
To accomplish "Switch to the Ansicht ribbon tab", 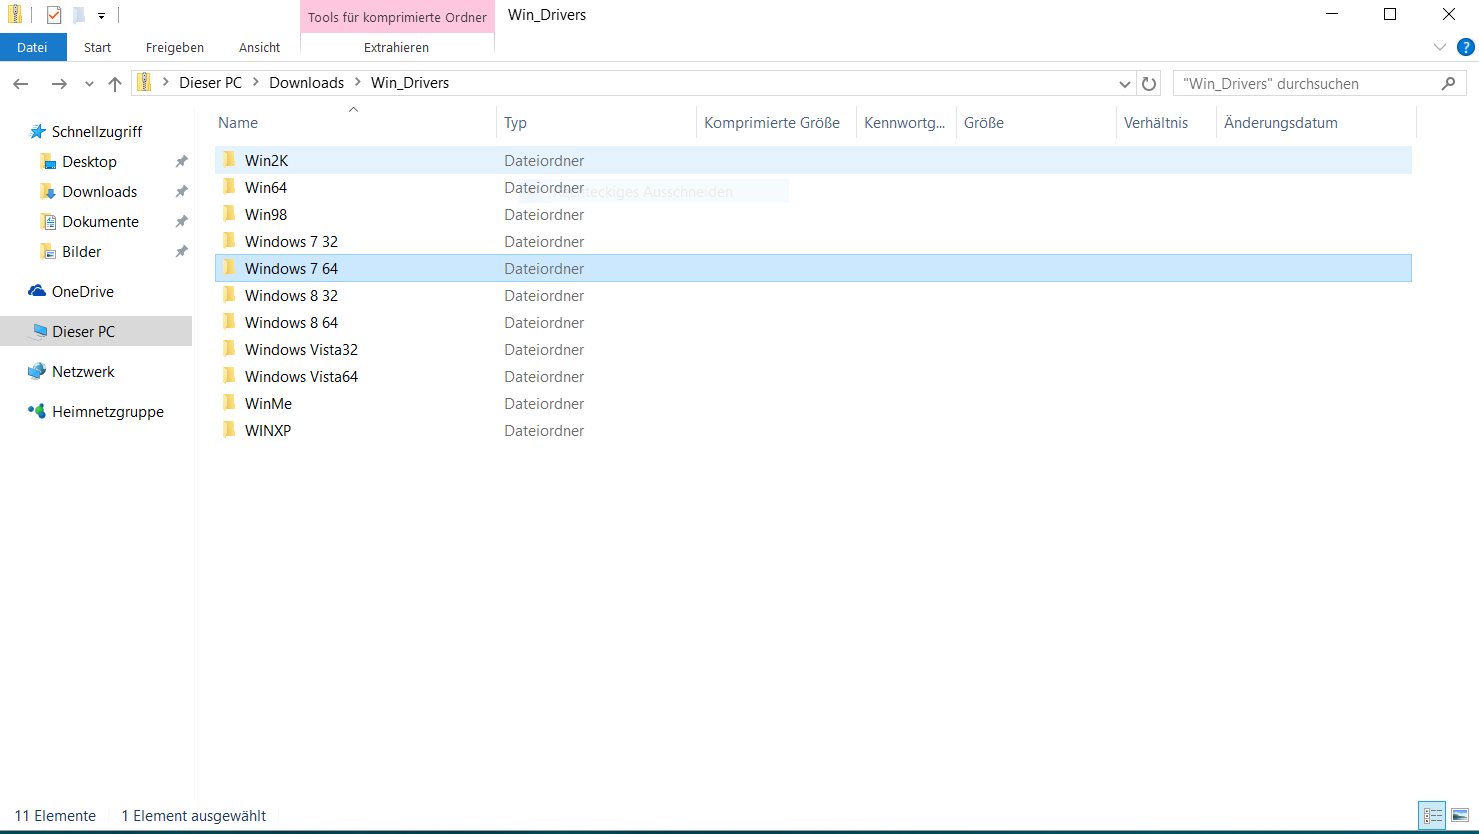I will (x=260, y=47).
